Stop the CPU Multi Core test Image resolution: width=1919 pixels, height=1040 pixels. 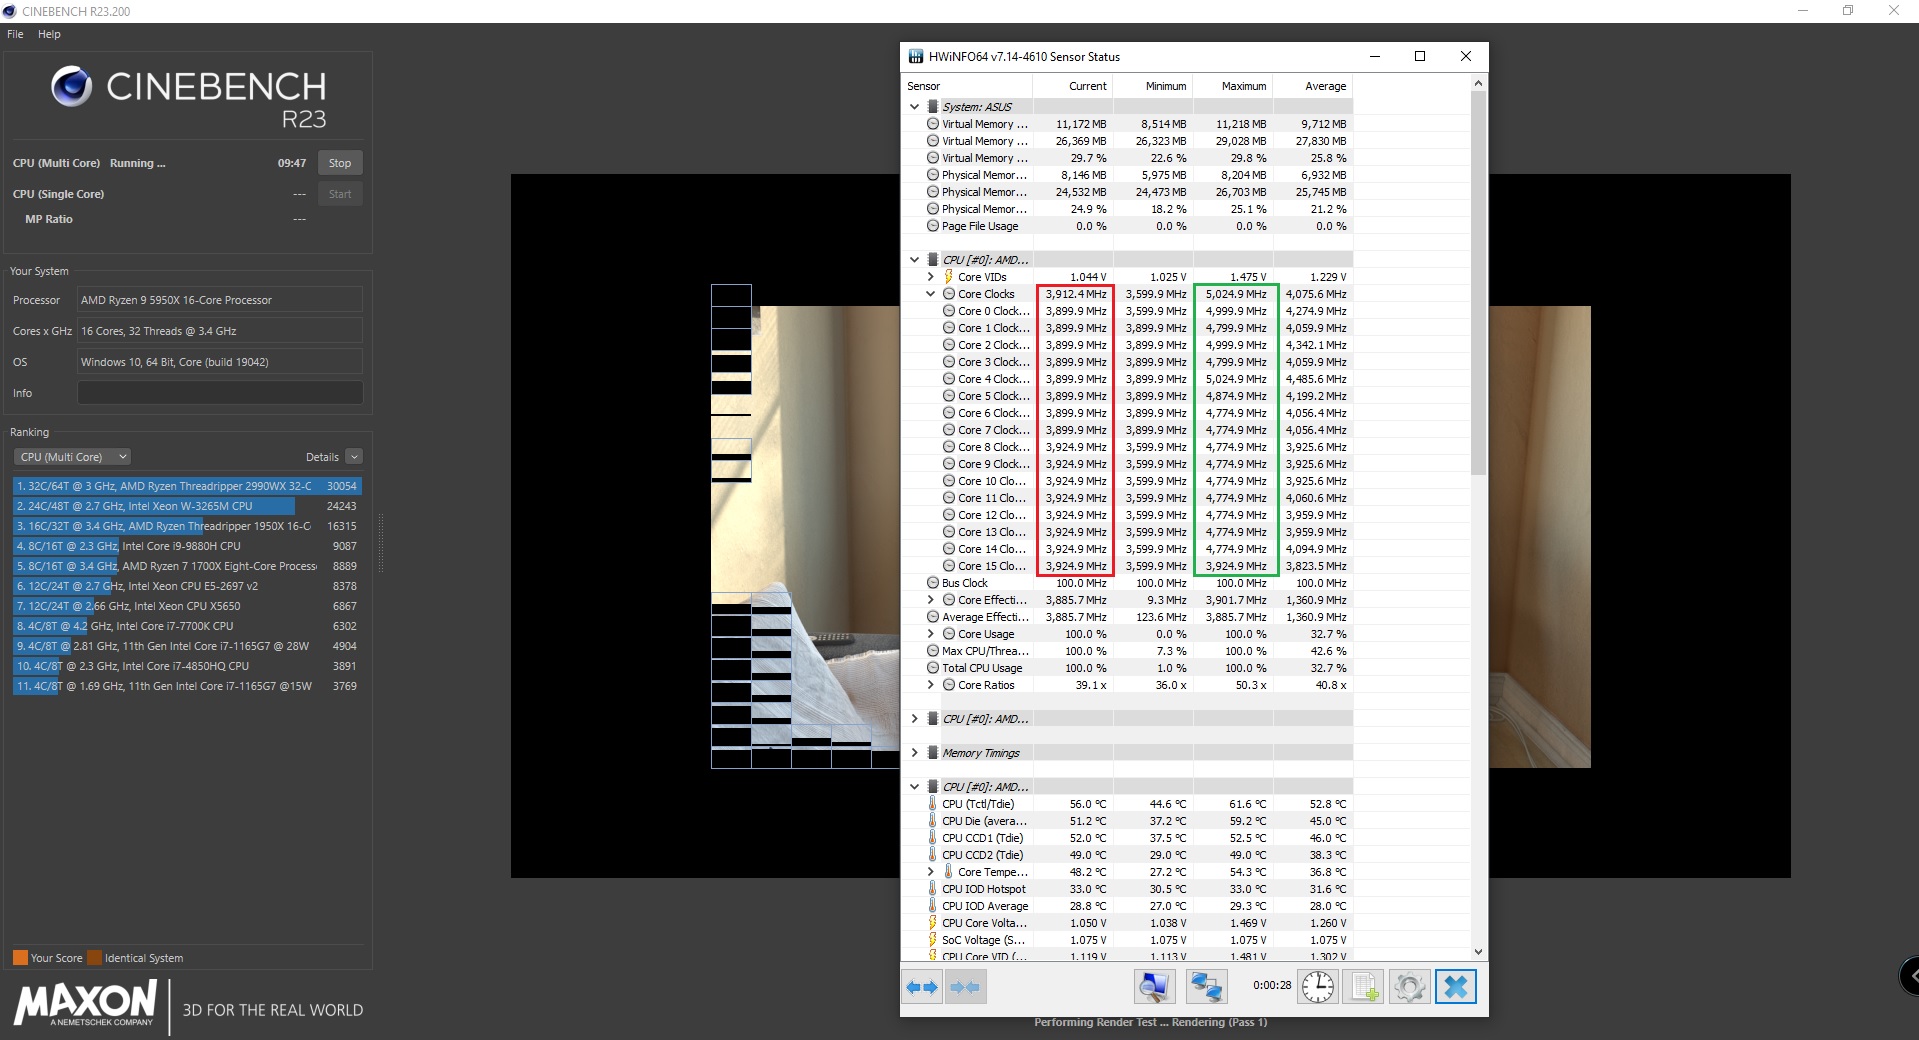pos(340,163)
